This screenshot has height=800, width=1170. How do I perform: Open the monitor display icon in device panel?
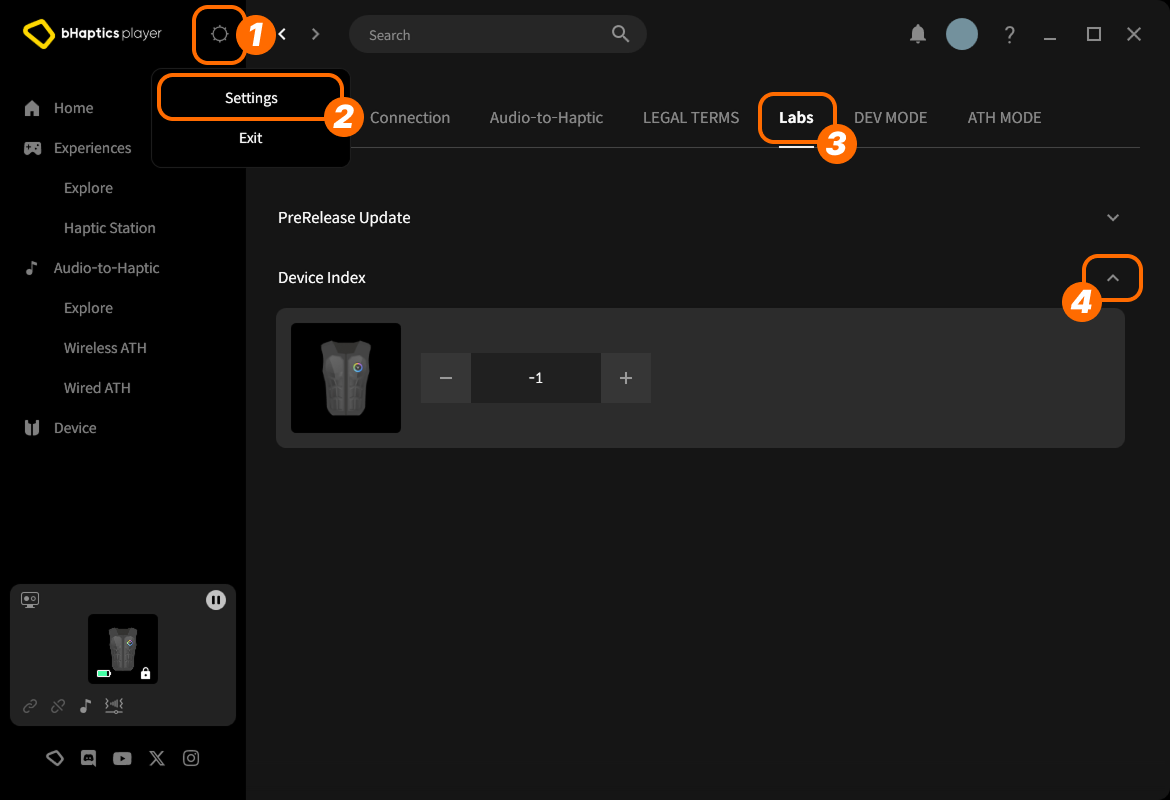pyautogui.click(x=30, y=600)
